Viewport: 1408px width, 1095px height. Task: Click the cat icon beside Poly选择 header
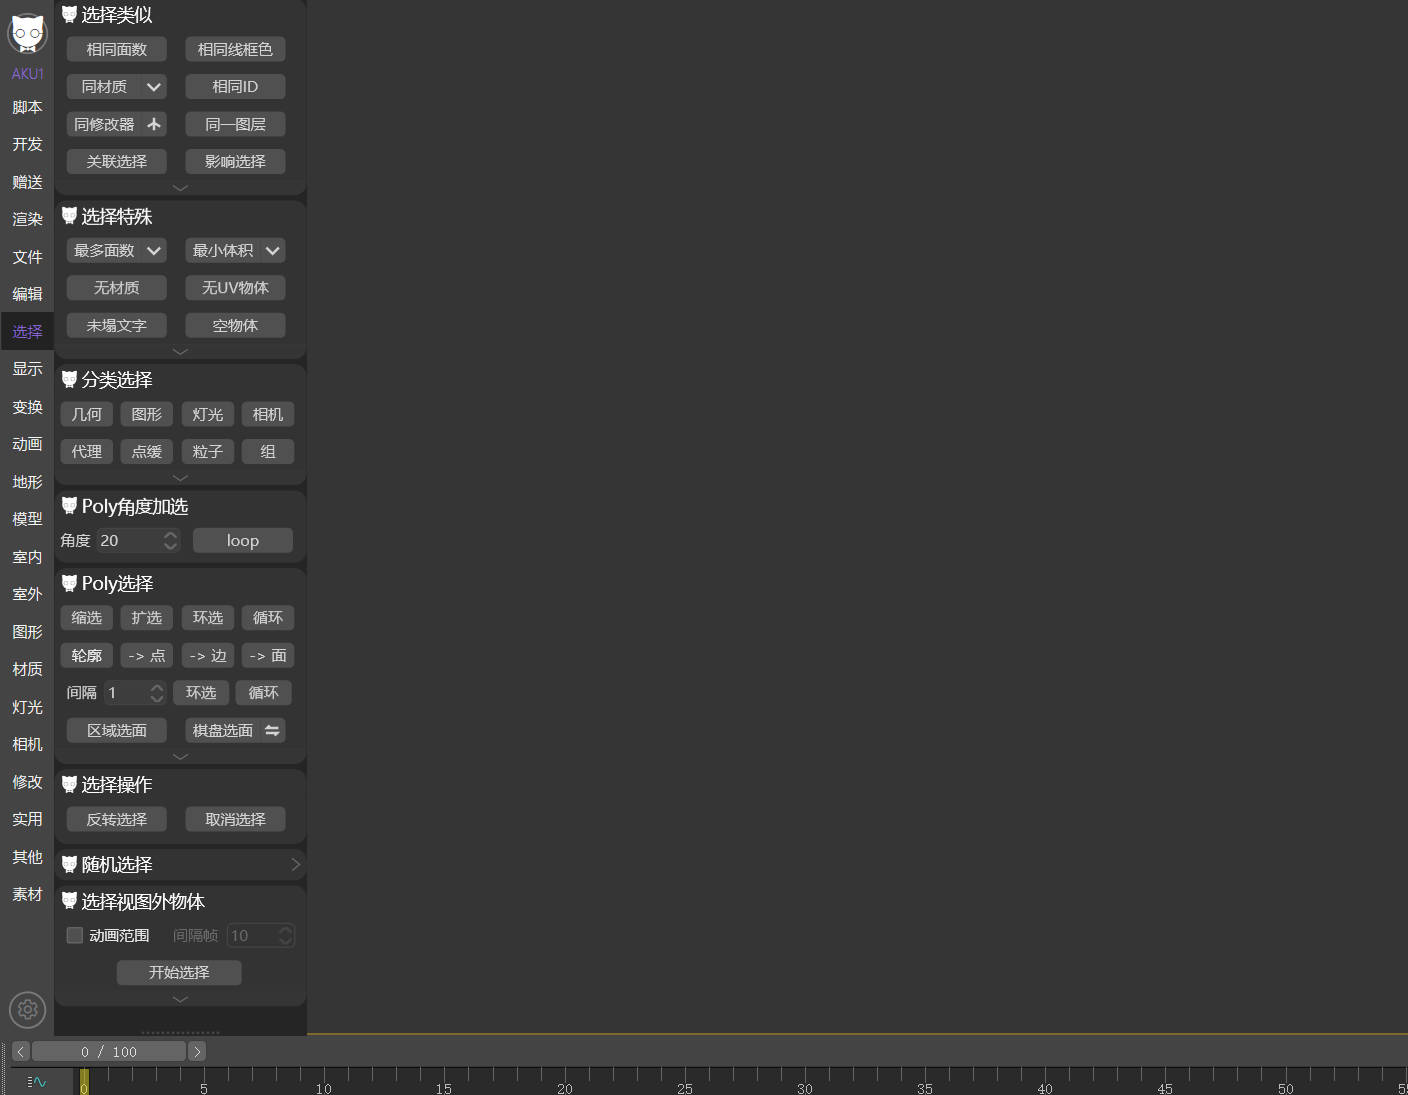click(69, 583)
